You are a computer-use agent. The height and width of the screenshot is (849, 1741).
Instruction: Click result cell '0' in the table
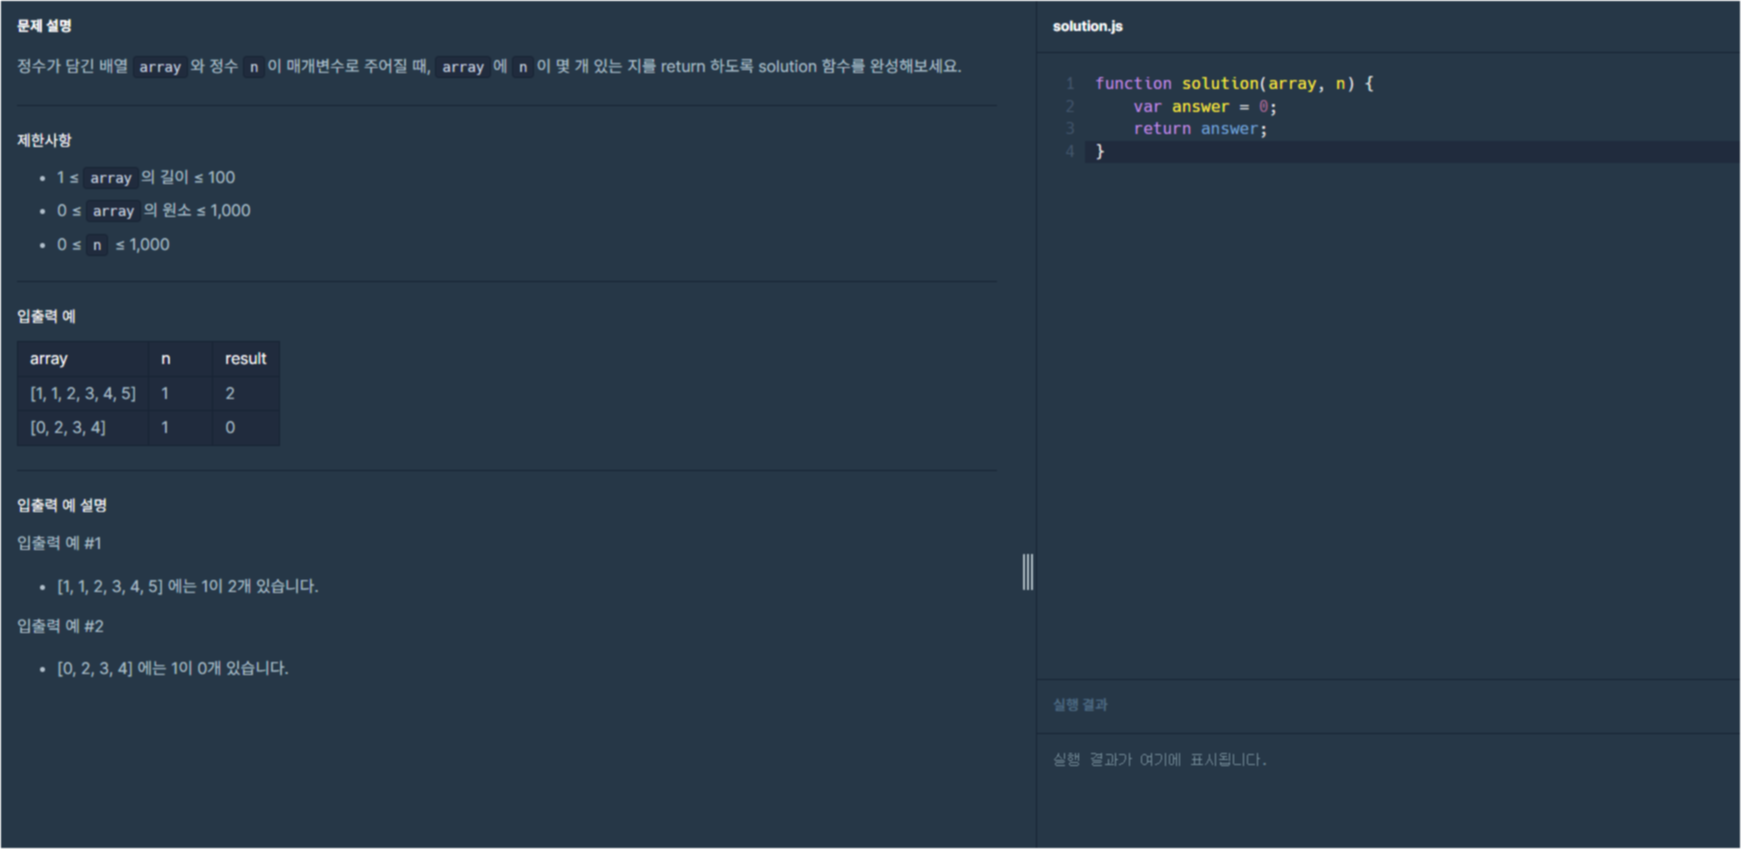point(246,427)
